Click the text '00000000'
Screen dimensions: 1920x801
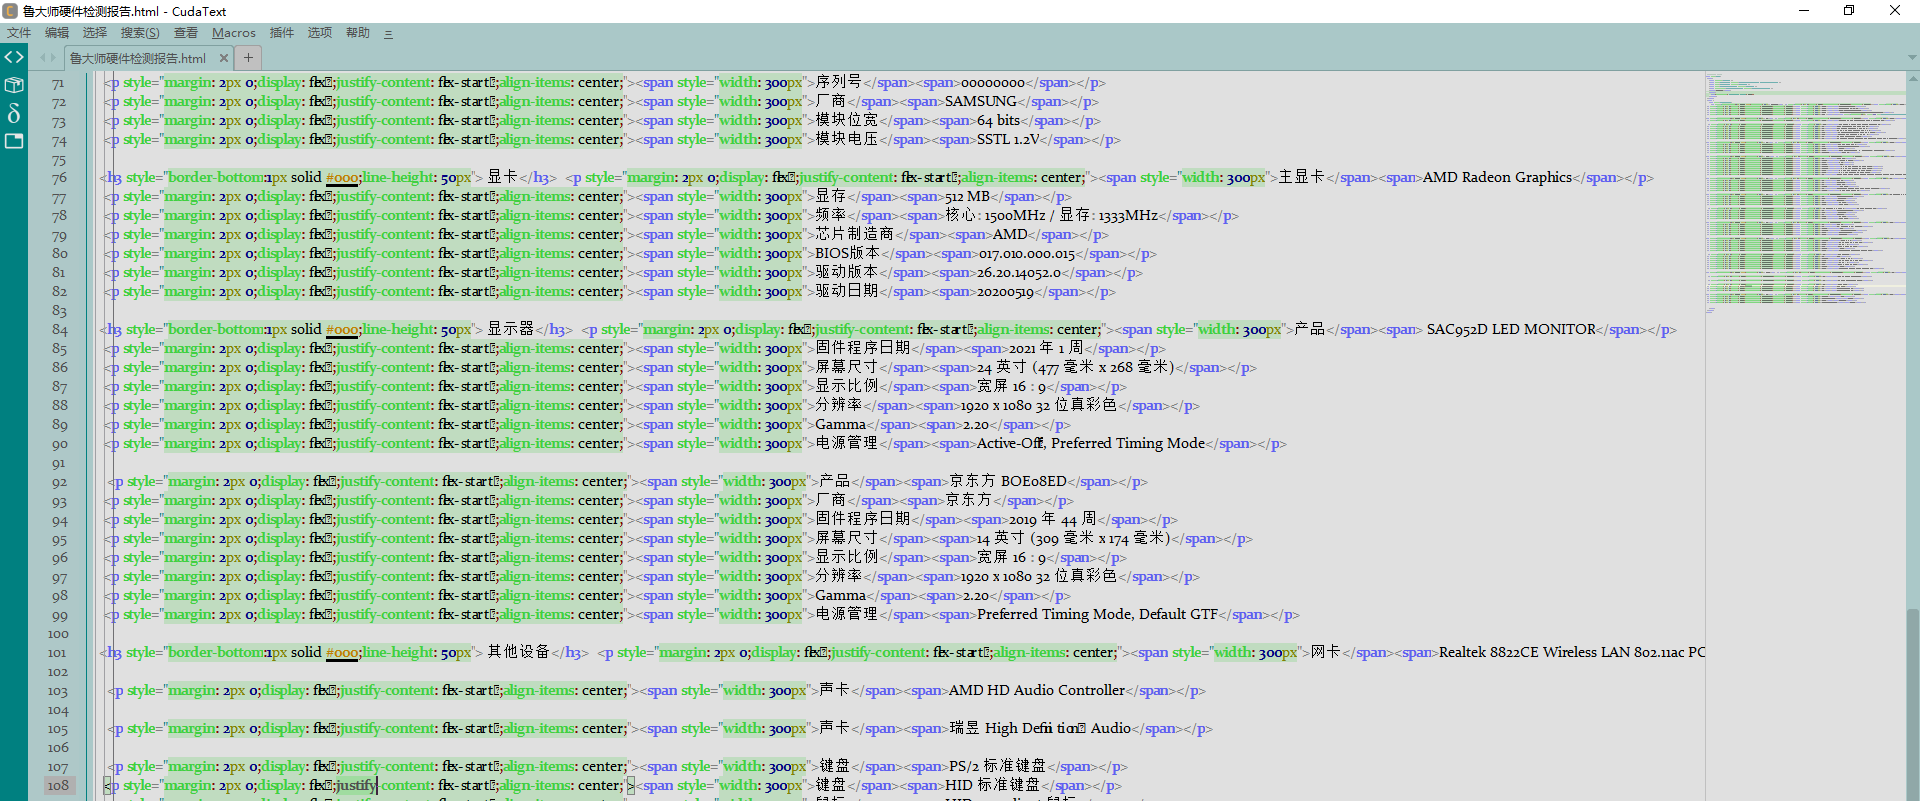[993, 83]
